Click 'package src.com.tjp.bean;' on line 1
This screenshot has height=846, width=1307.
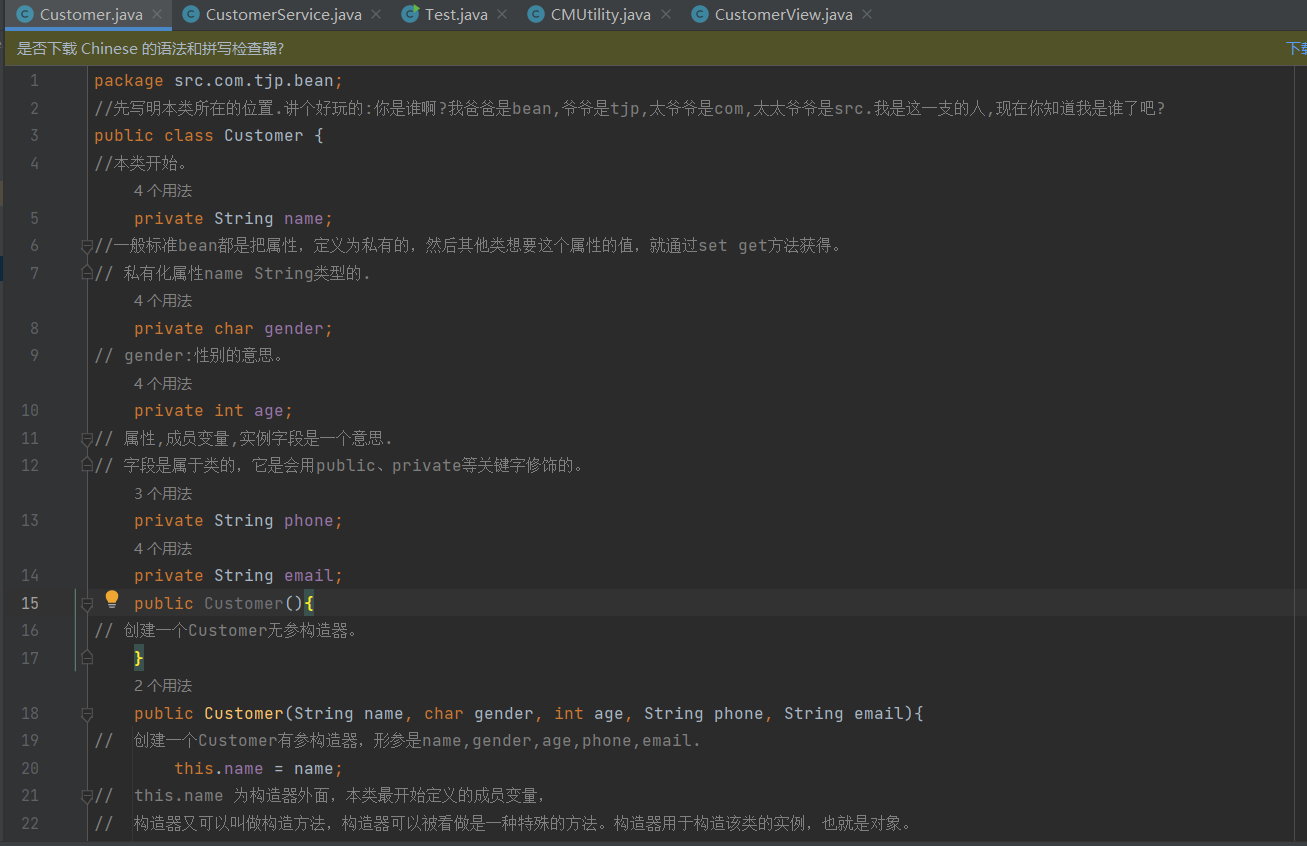[x=219, y=80]
